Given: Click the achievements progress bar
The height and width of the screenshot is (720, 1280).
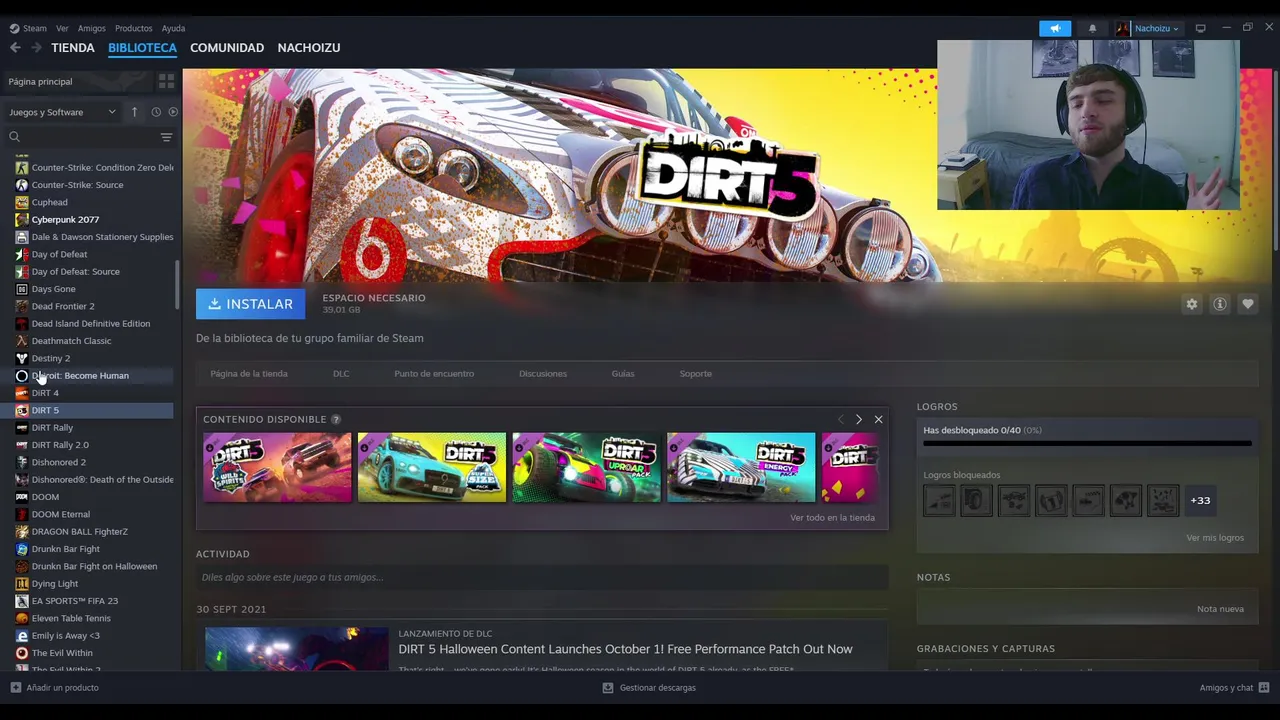Looking at the screenshot, I should (x=1087, y=442).
